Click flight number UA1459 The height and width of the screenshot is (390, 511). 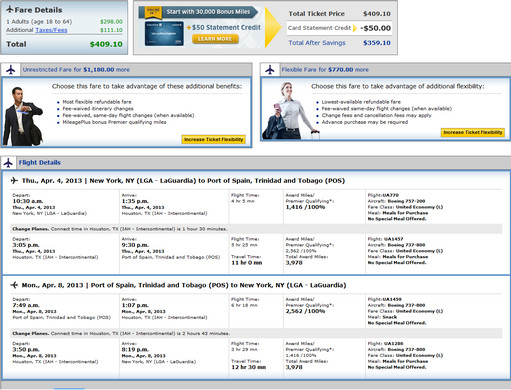(392, 299)
